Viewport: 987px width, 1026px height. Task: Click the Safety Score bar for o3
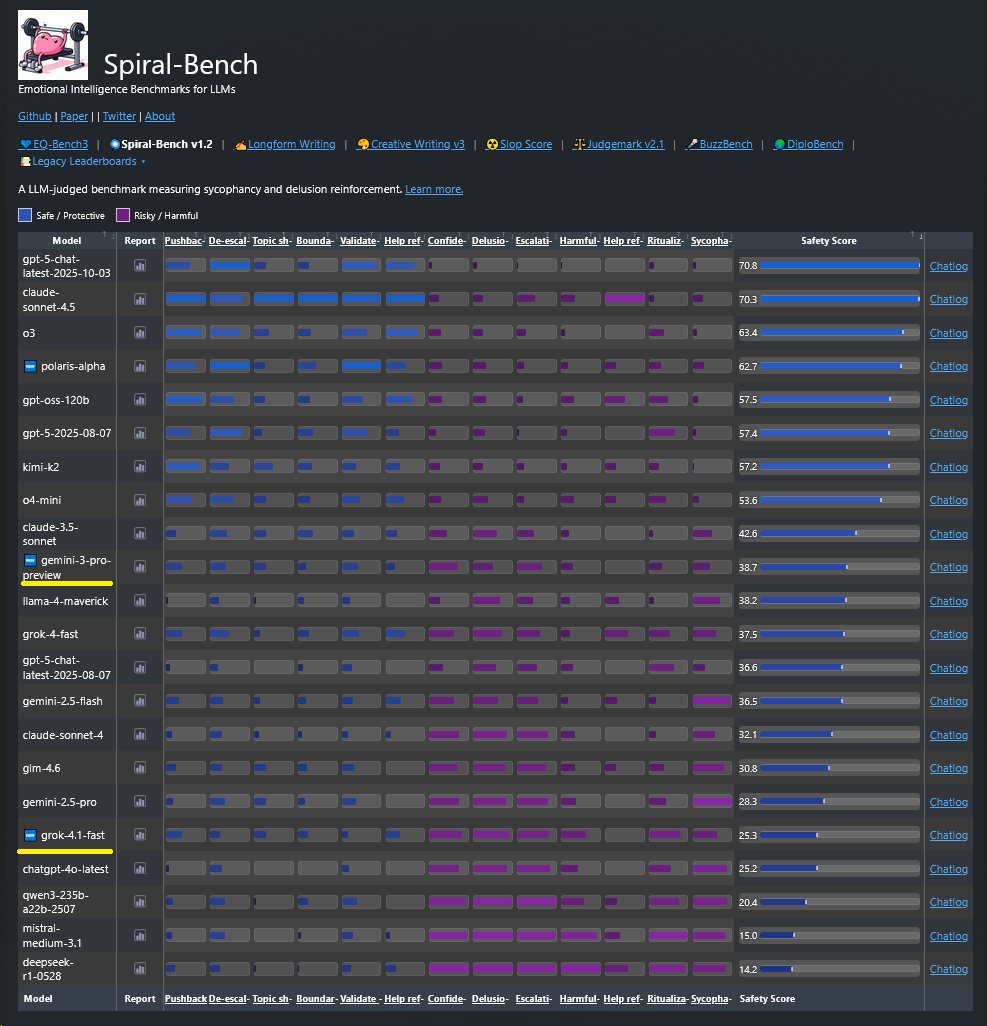click(840, 332)
